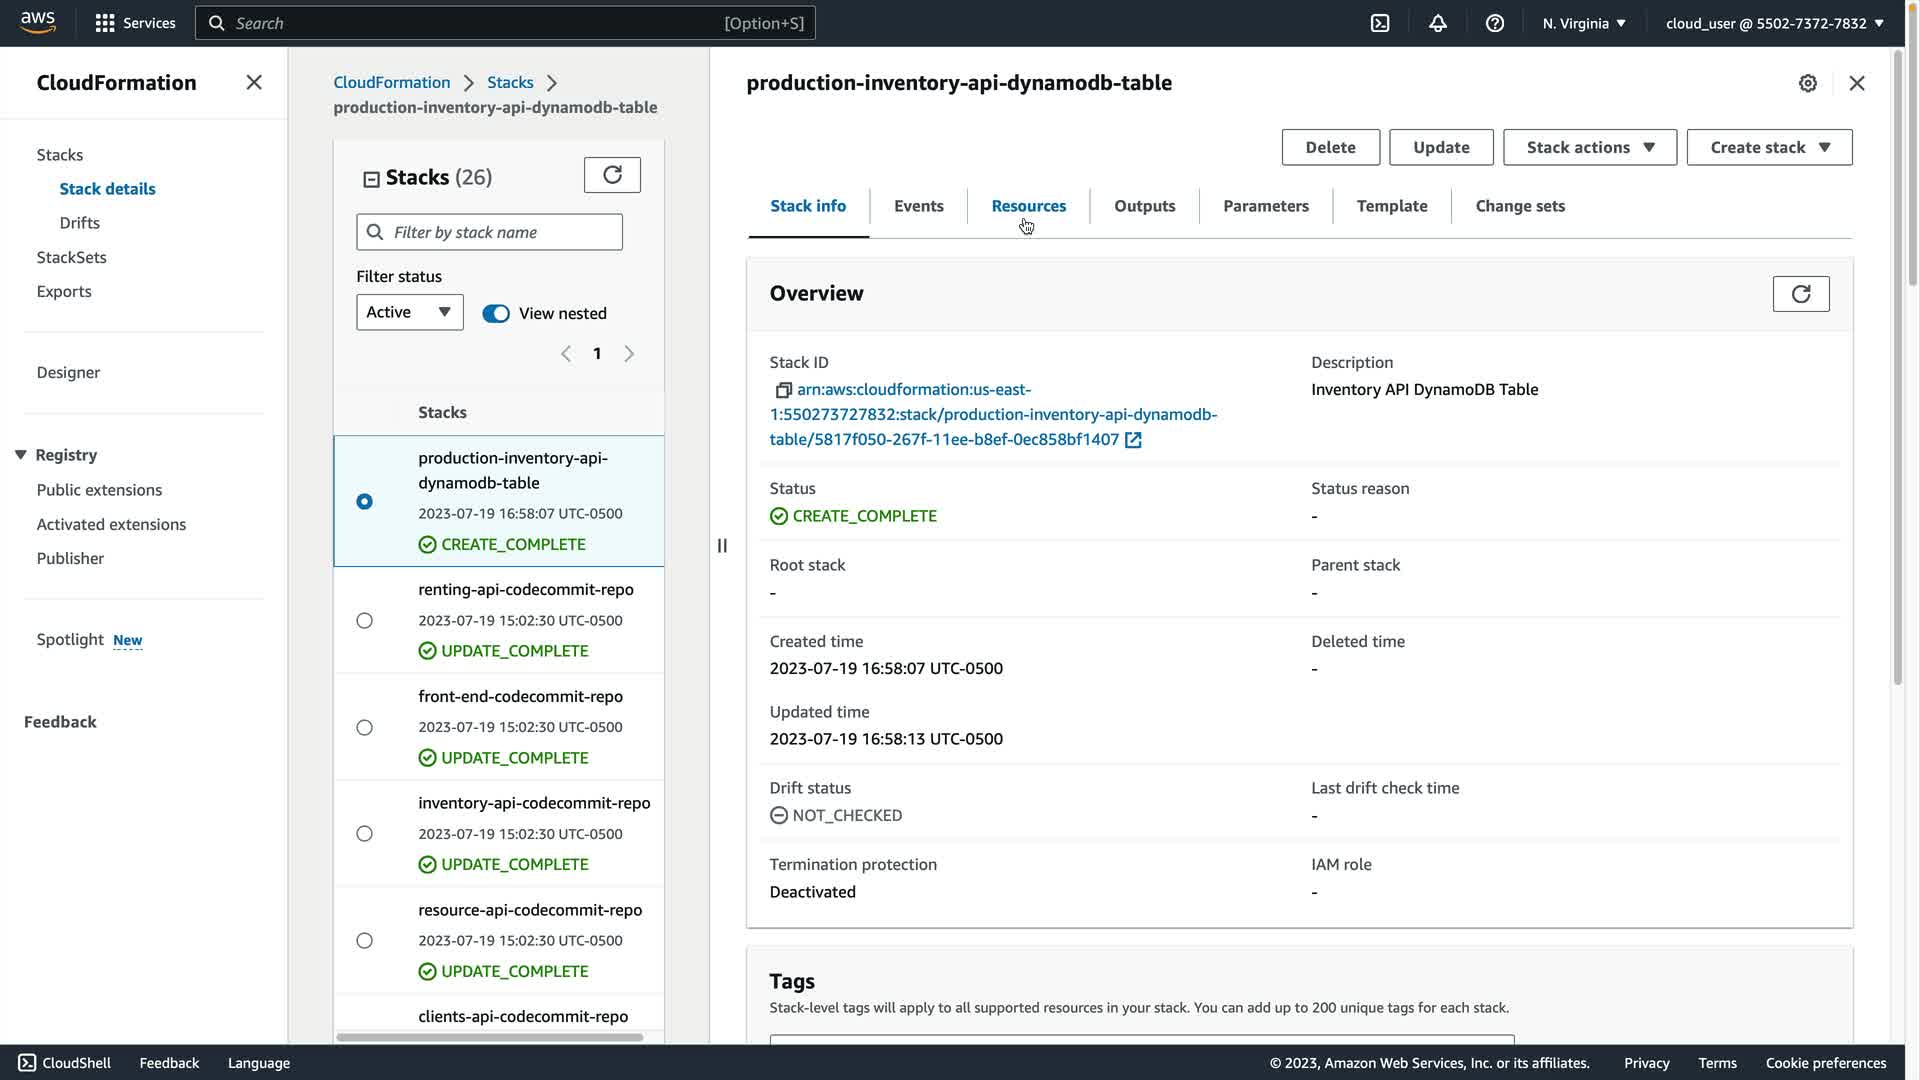Viewport: 1920px width, 1080px height.
Task: Open the Active filter status dropdown
Action: pos(409,312)
